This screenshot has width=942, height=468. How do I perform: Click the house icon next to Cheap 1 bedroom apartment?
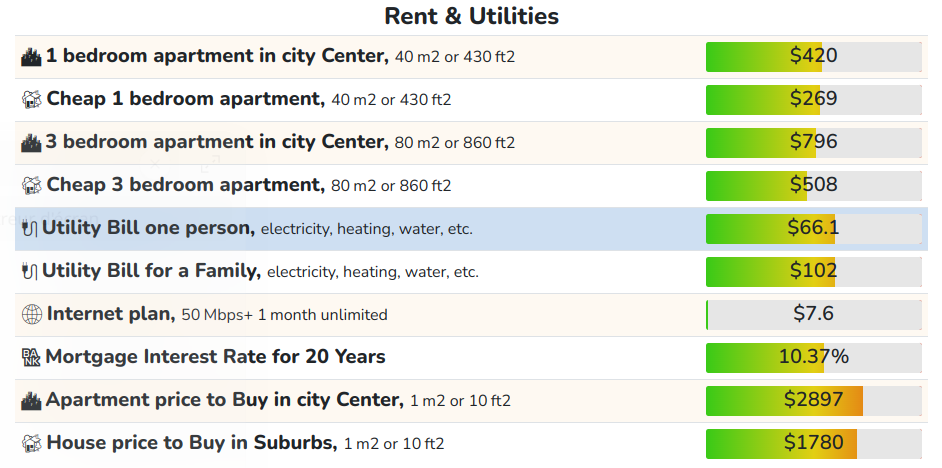pos(32,99)
